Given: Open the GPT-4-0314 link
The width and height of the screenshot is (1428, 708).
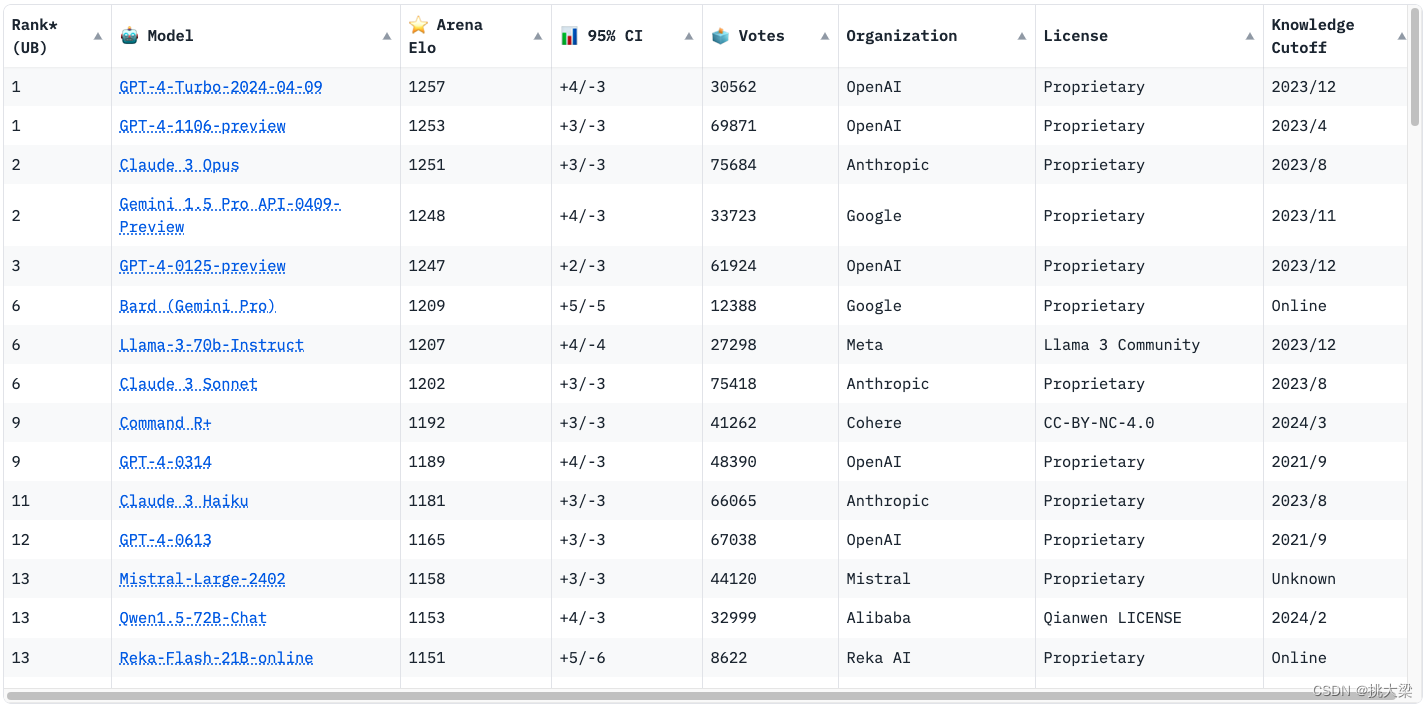Looking at the screenshot, I should point(166,462).
